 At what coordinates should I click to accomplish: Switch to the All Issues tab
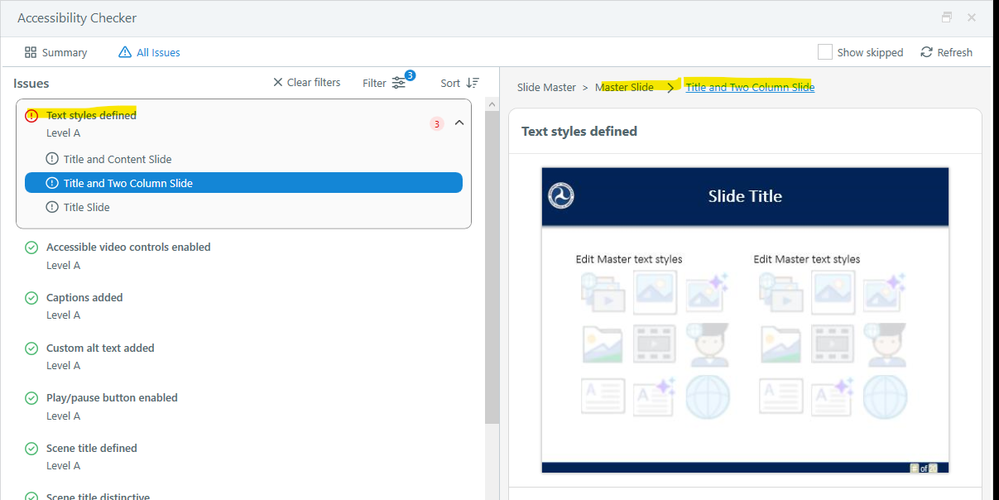(x=149, y=53)
